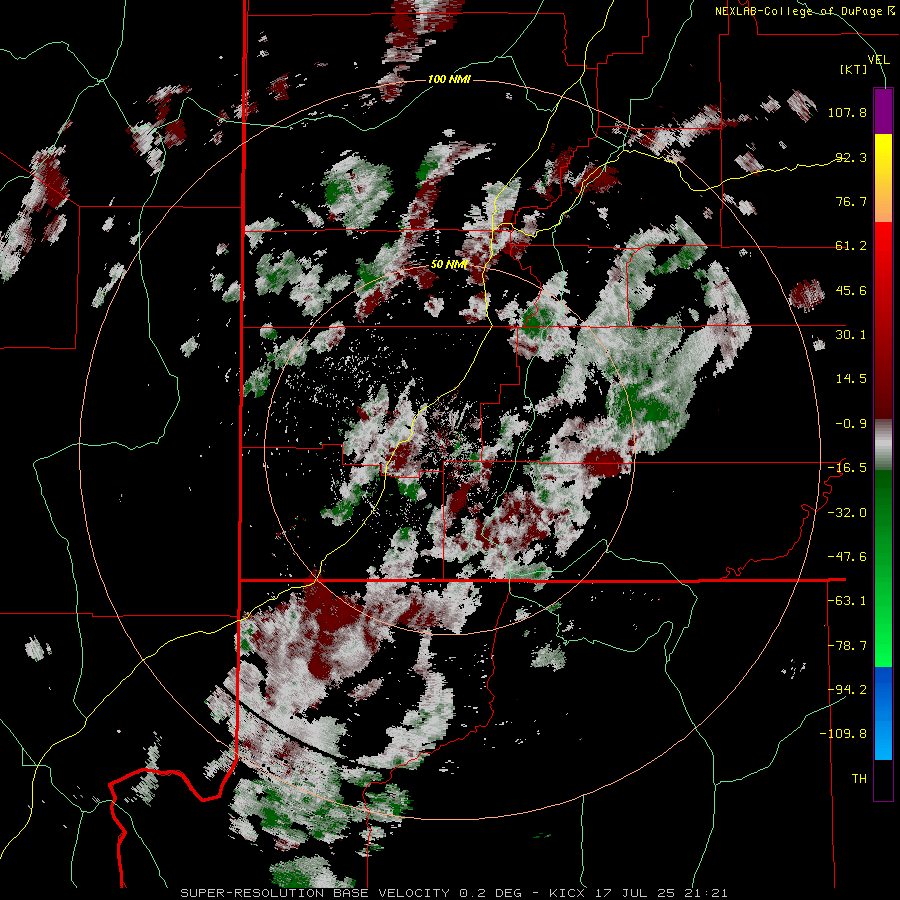The image size is (900, 900).
Task: Select the 14.5 value on velocity scale
Action: pyautogui.click(x=851, y=379)
